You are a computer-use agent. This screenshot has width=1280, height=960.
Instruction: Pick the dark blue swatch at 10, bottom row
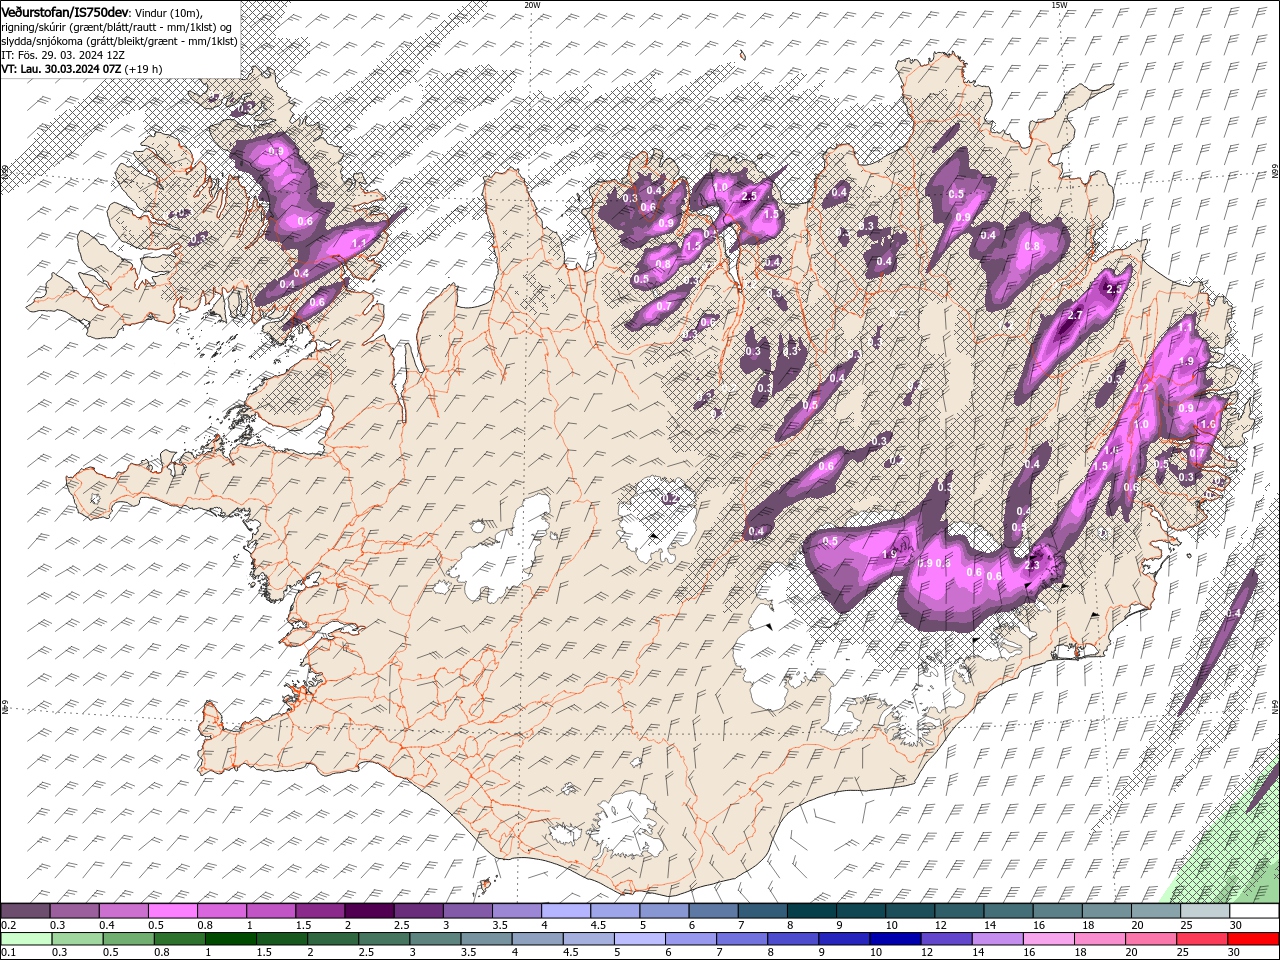(x=893, y=939)
